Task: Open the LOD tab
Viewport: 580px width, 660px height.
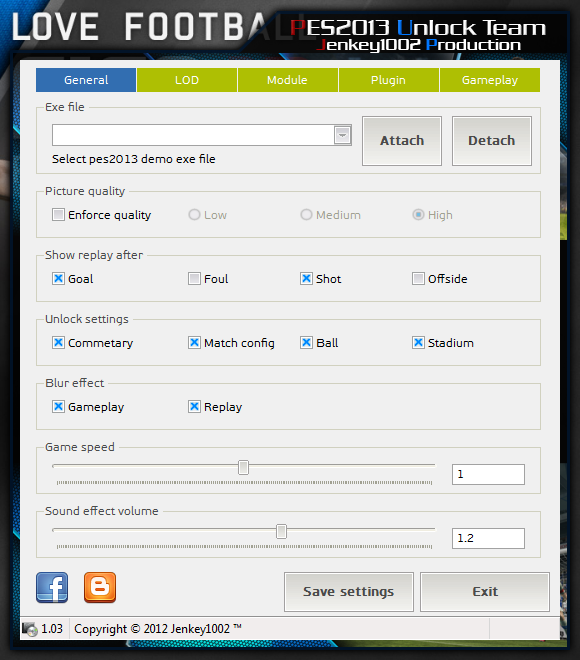Action: pyautogui.click(x=187, y=80)
